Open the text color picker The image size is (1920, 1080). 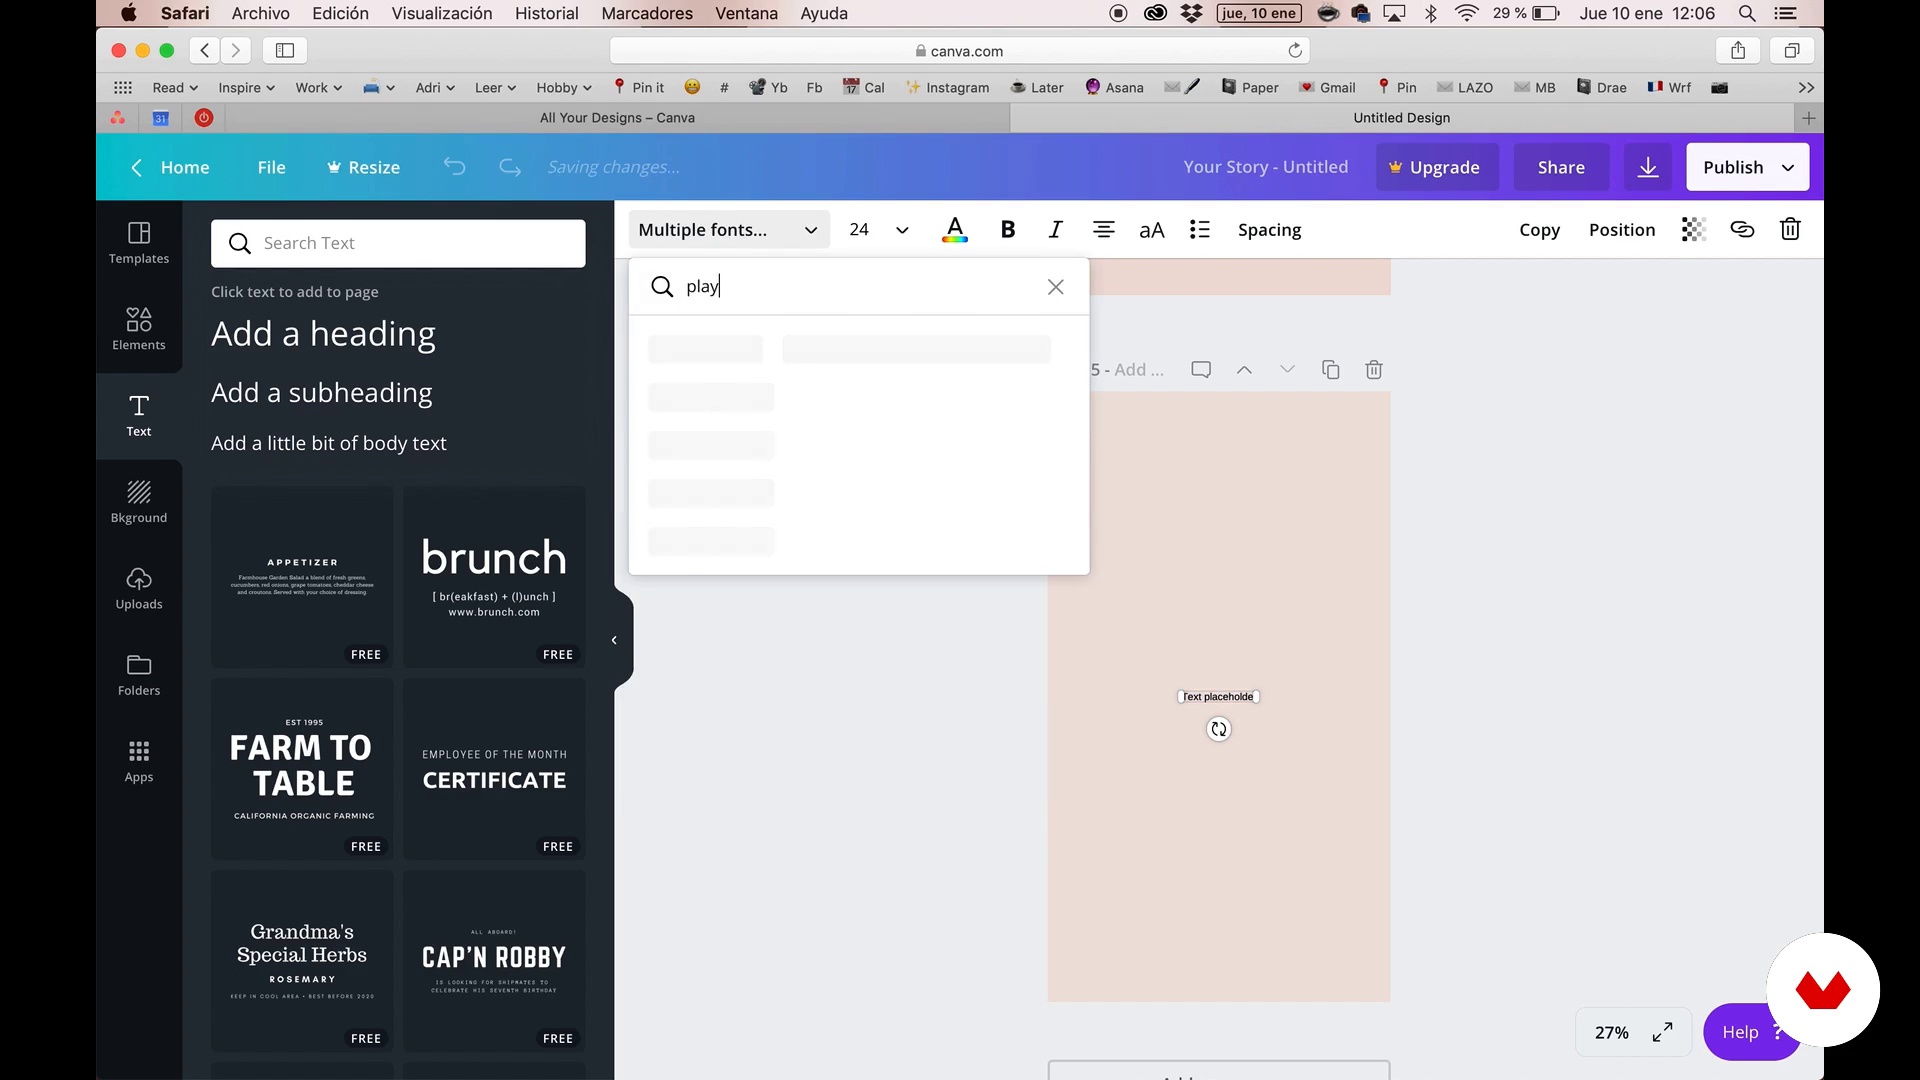click(955, 230)
